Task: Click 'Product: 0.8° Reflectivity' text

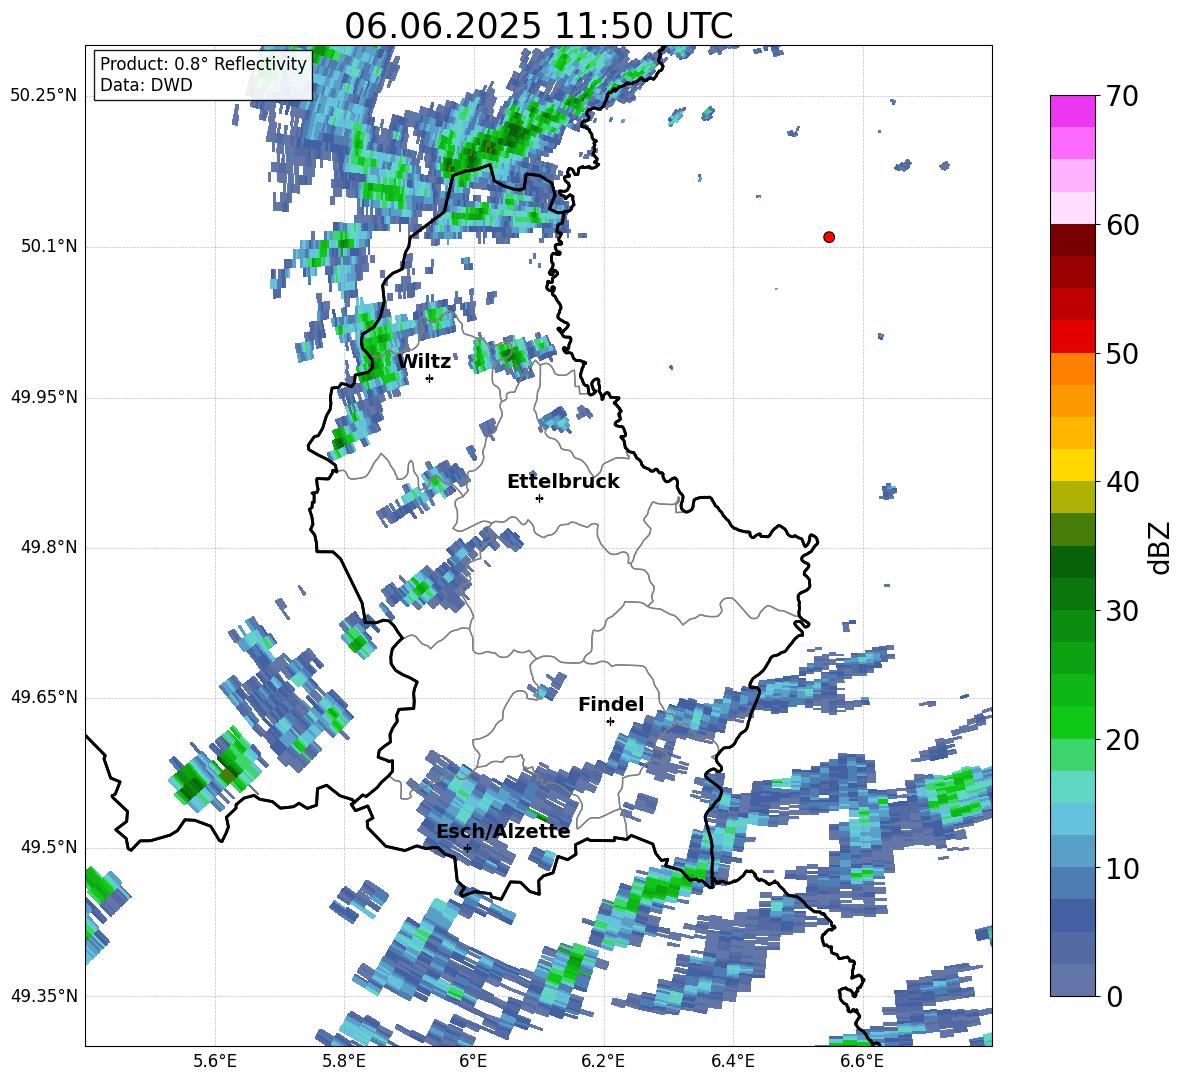Action: 203,63
